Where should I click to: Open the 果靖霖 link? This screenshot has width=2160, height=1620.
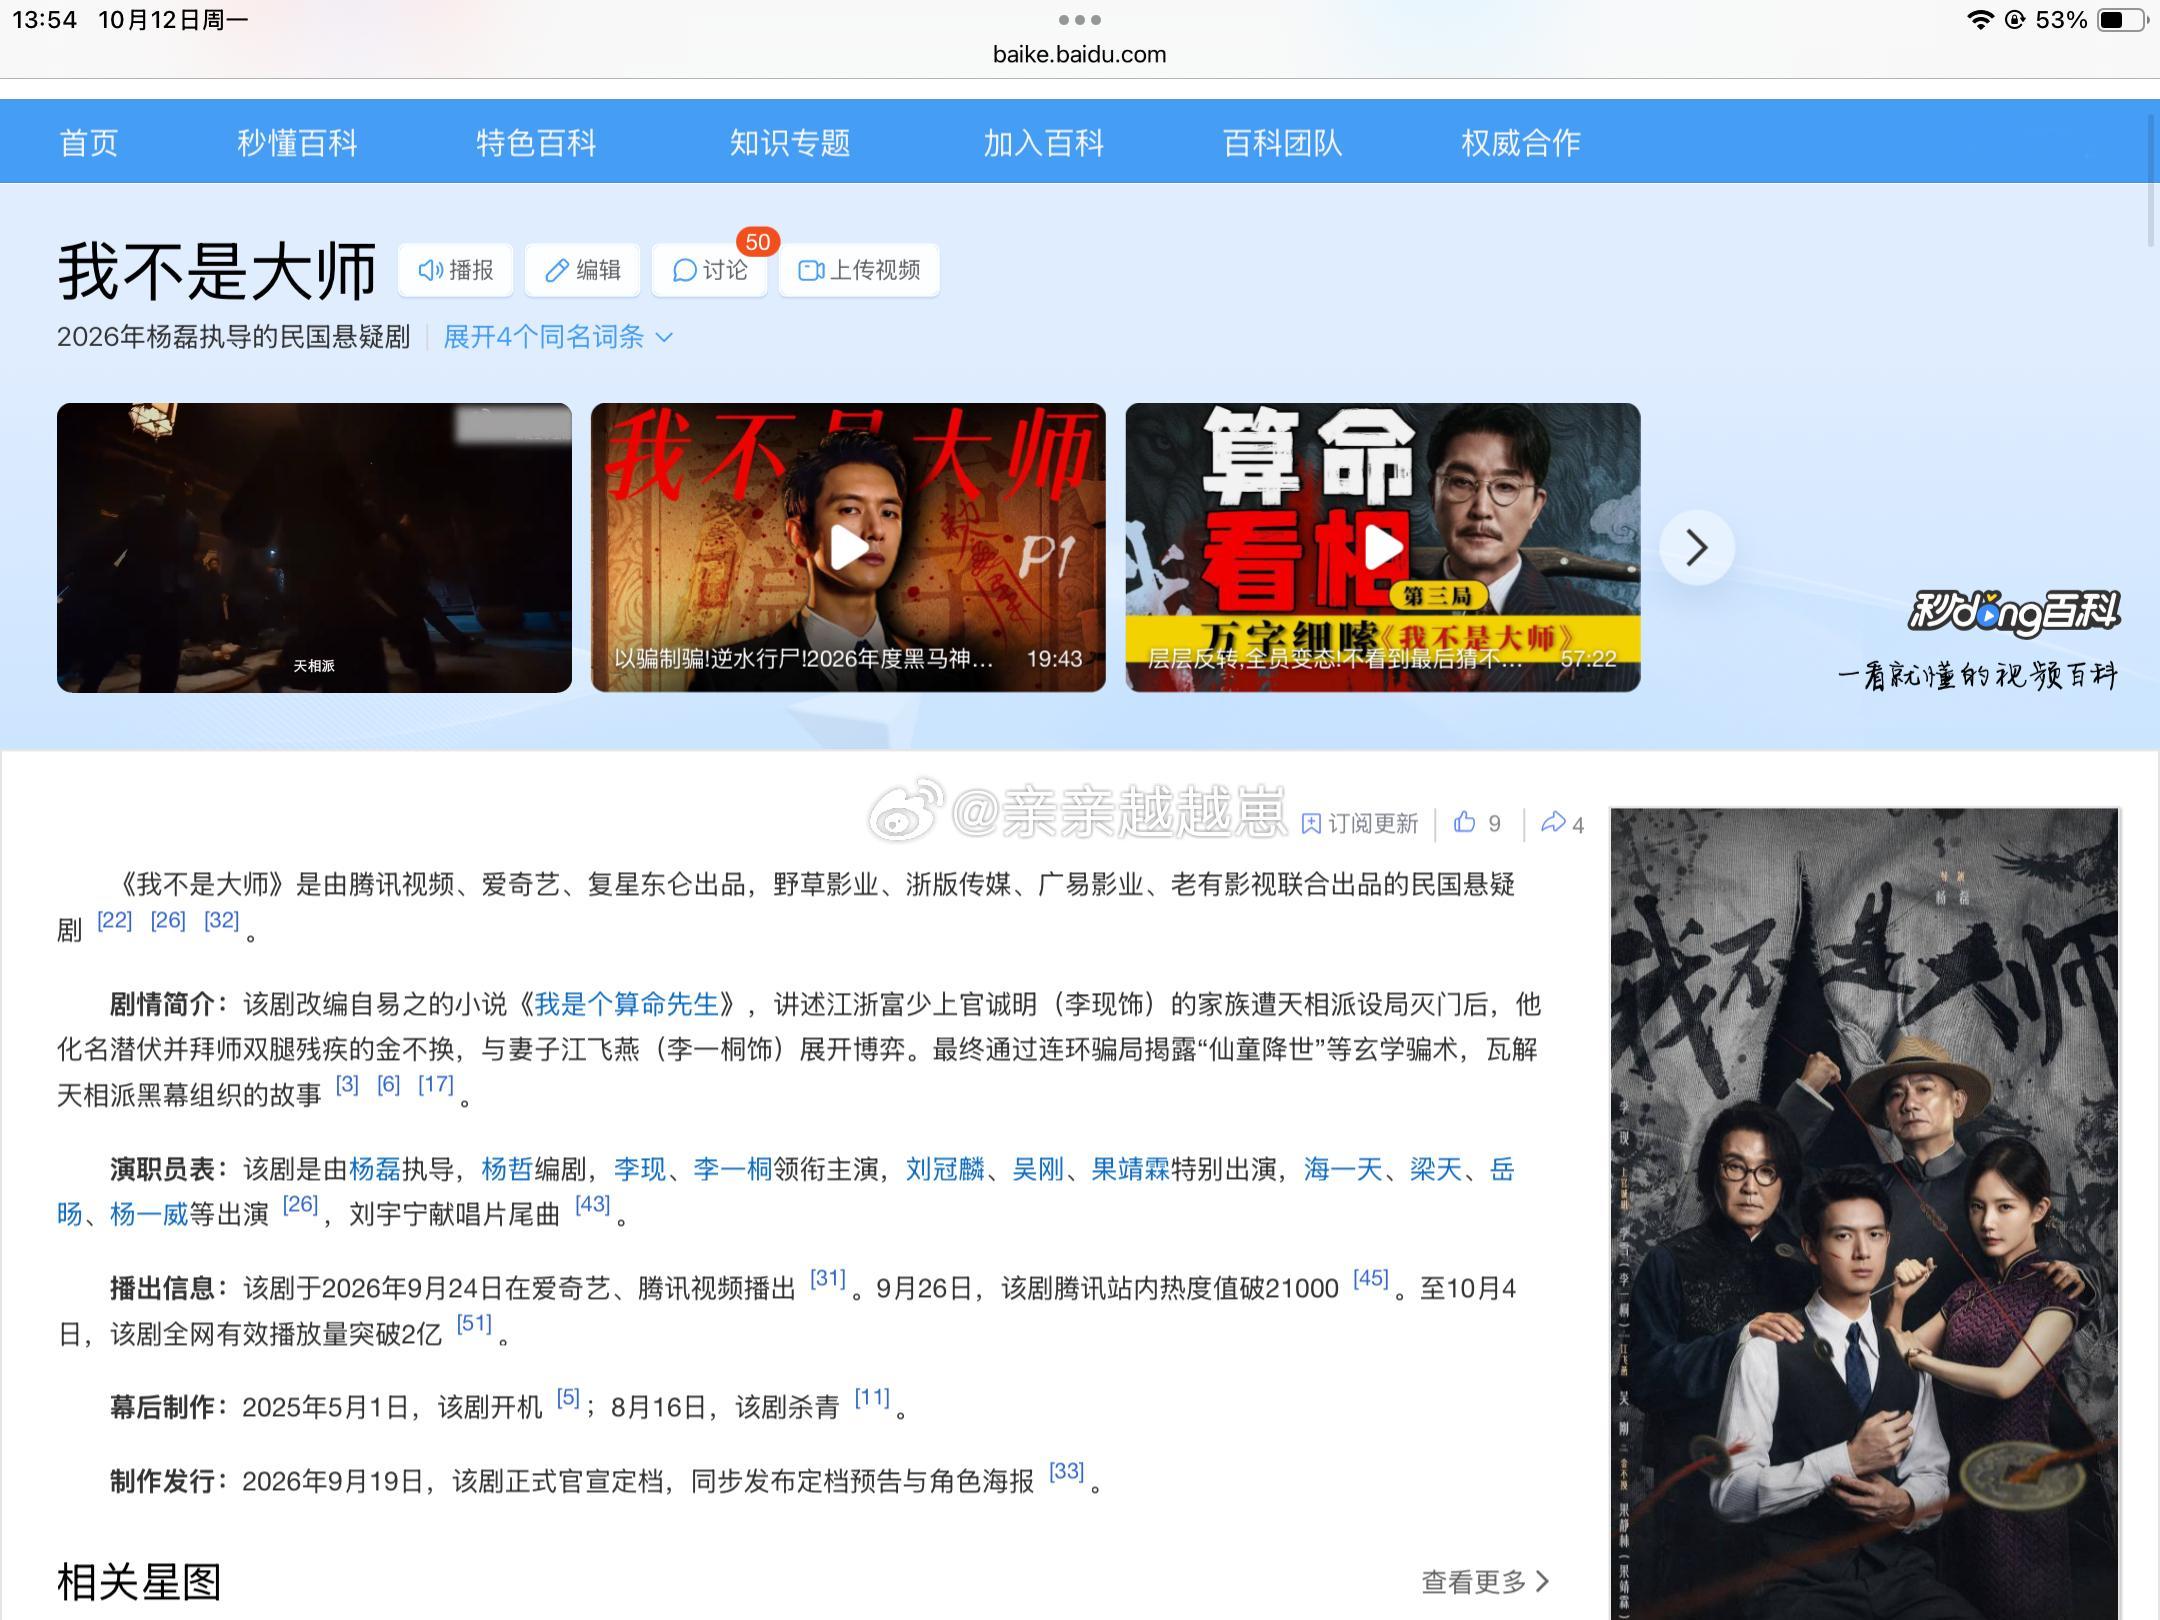[x=1130, y=1168]
